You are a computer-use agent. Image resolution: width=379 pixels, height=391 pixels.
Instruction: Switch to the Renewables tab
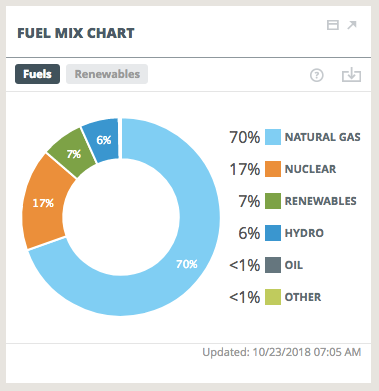(x=107, y=74)
